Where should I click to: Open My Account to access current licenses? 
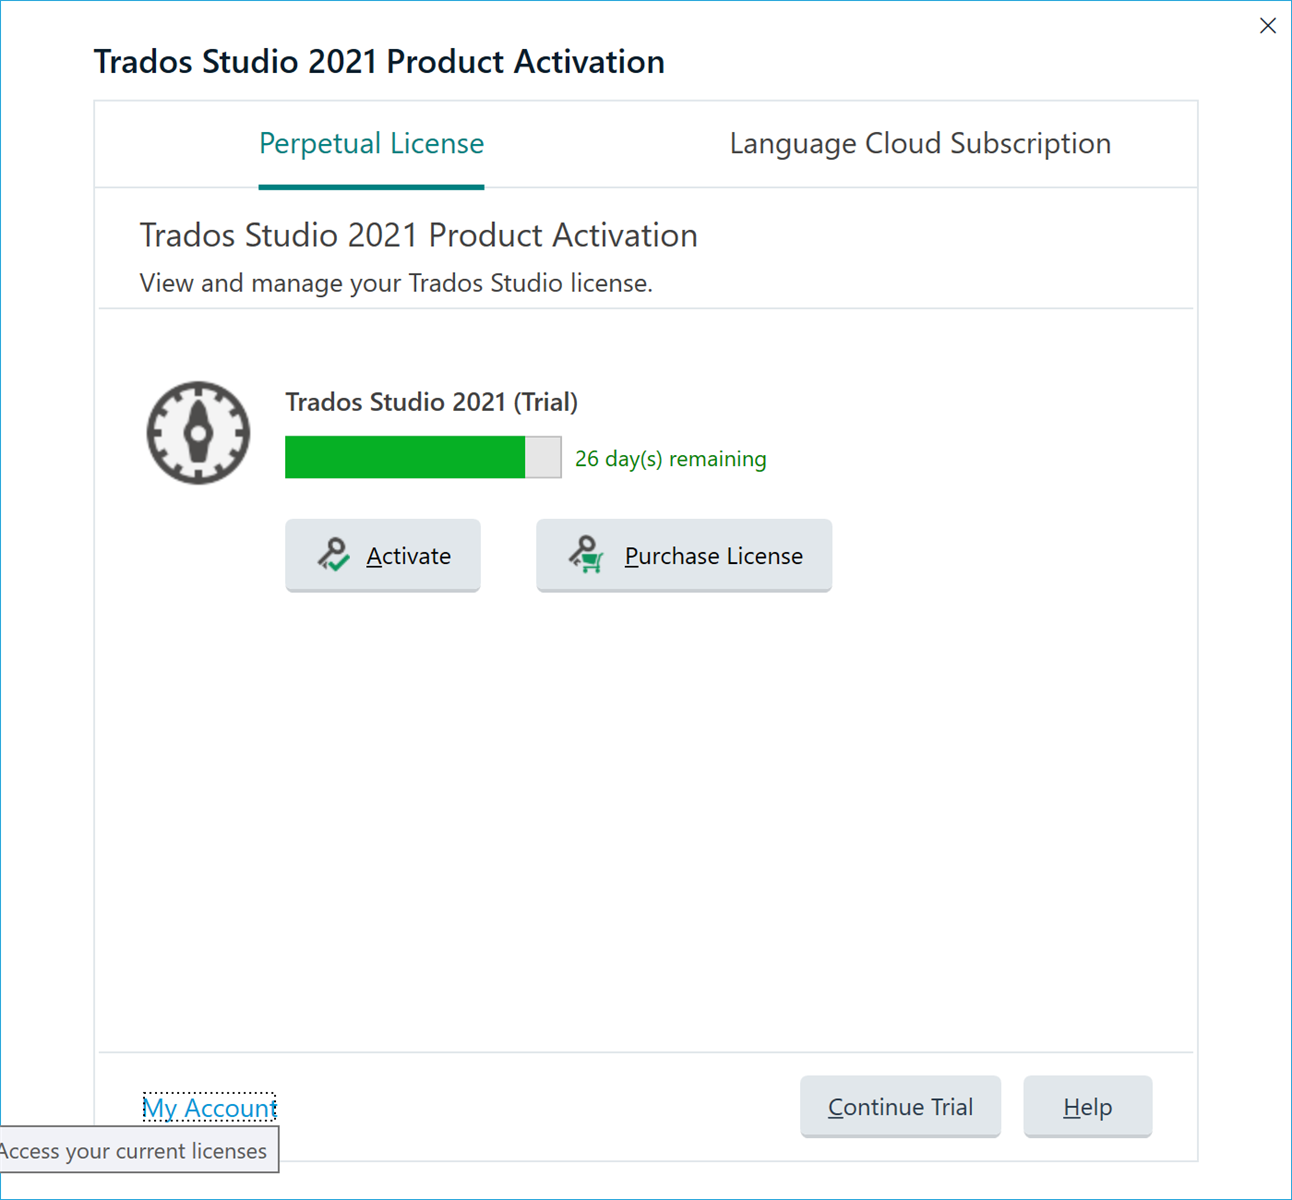pos(209,1108)
